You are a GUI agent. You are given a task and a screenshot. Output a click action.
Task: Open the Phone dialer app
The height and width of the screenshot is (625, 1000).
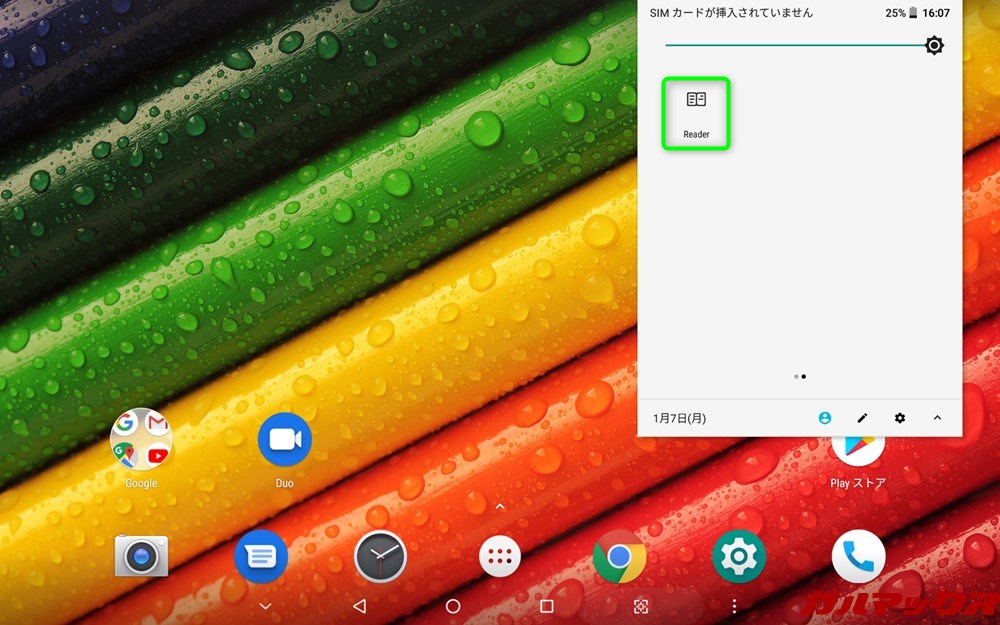pos(858,556)
